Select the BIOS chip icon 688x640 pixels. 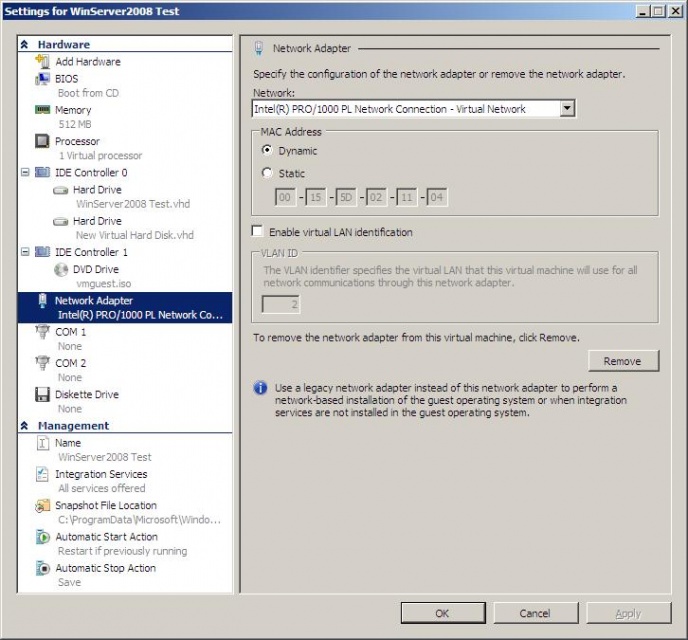(43, 79)
